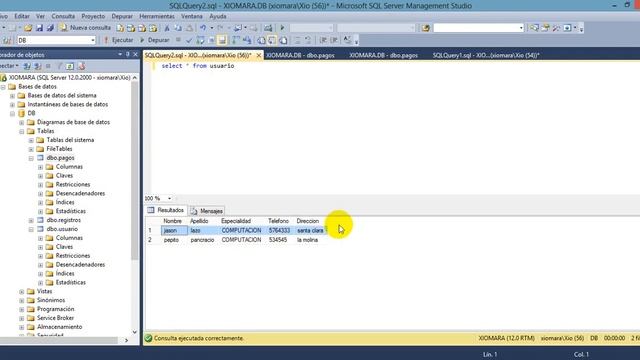Select the 'jason' cell in results
Viewport: 640px width, 360px height.
point(174,231)
